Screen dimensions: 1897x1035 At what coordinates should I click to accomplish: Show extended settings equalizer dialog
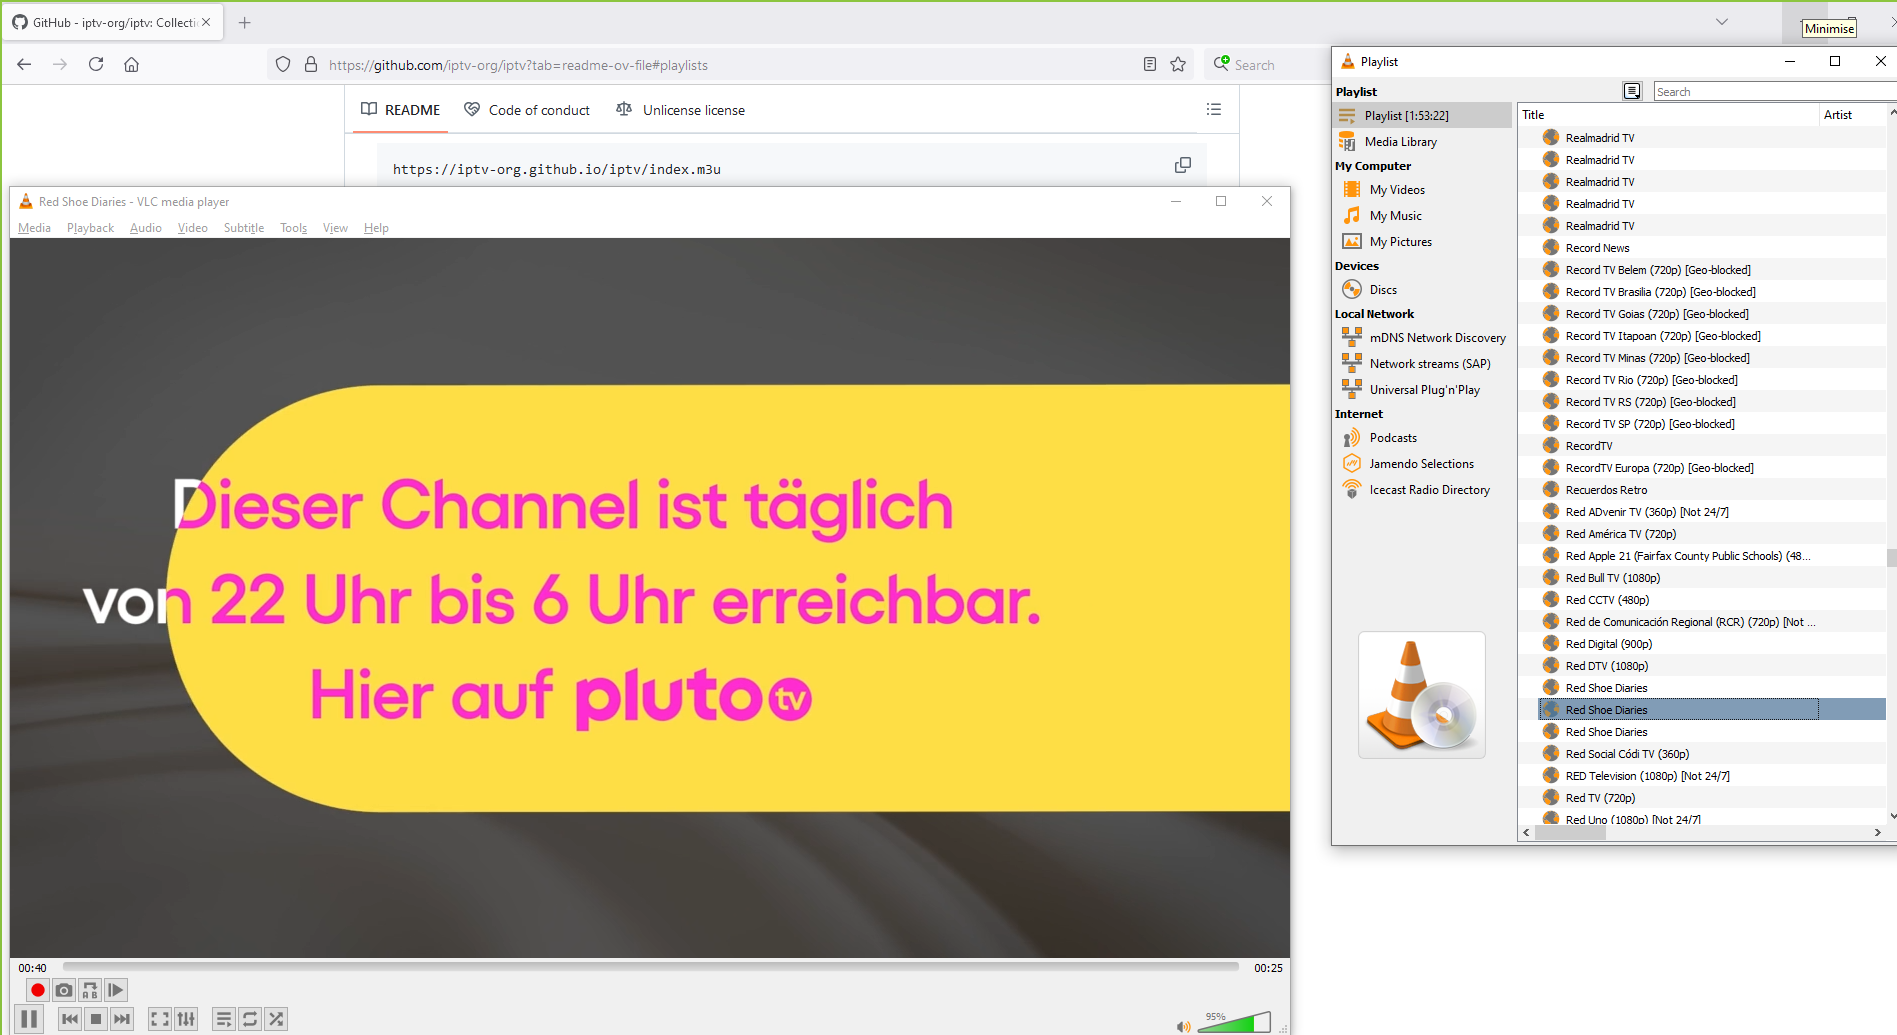186,1019
